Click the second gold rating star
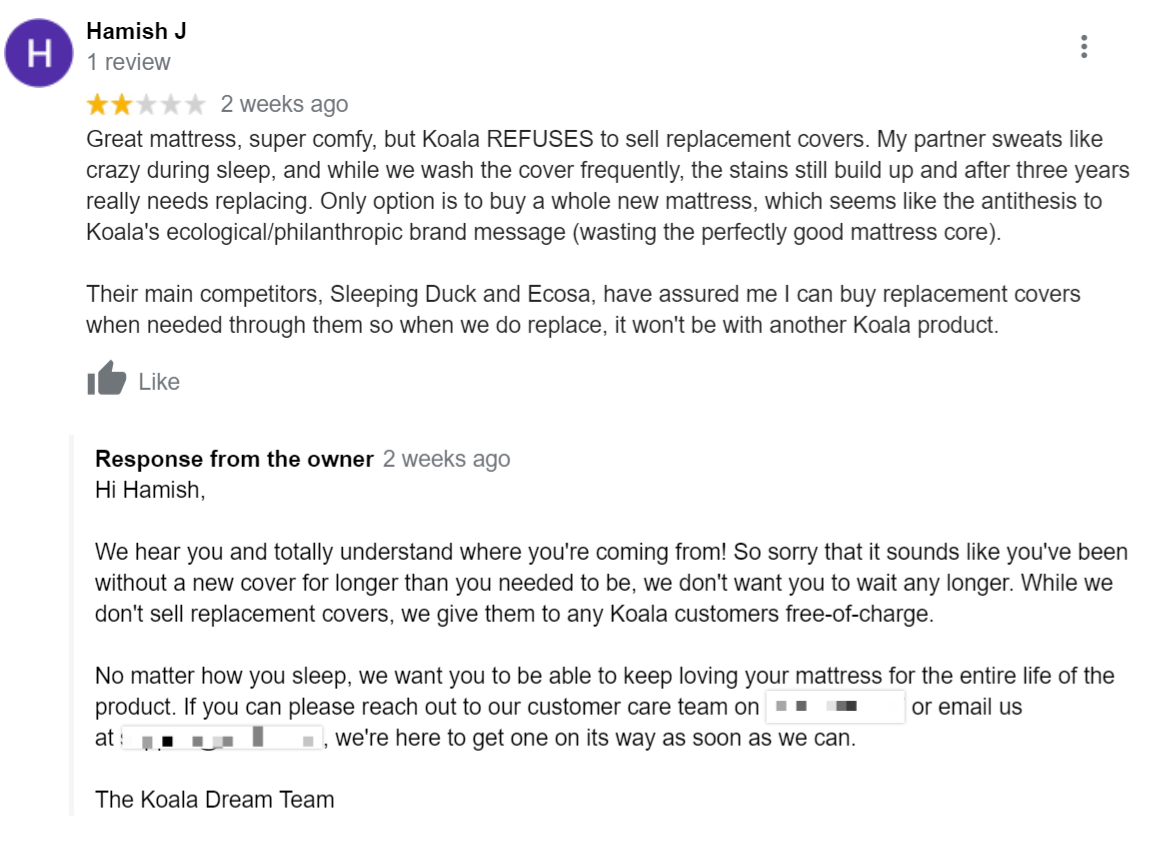The image size is (1165, 848). point(121,104)
